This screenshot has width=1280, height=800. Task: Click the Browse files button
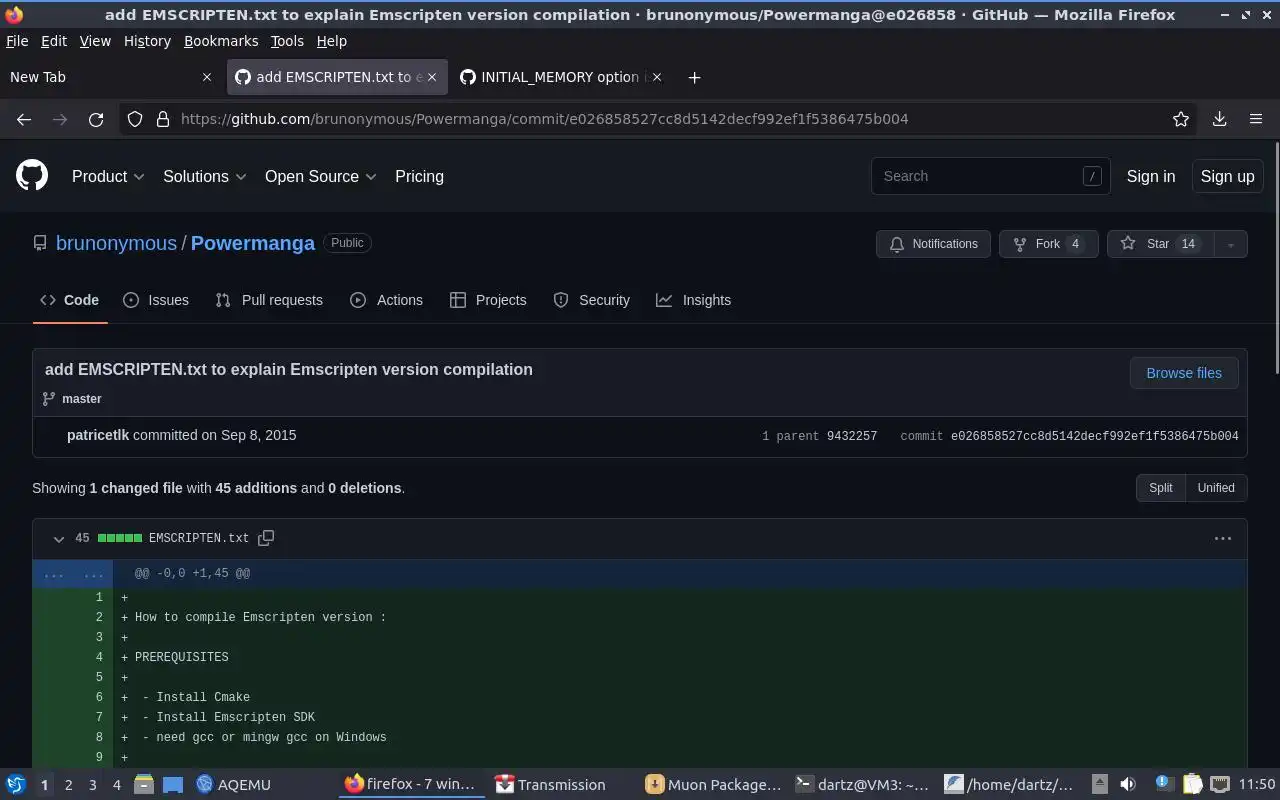pos(1184,373)
